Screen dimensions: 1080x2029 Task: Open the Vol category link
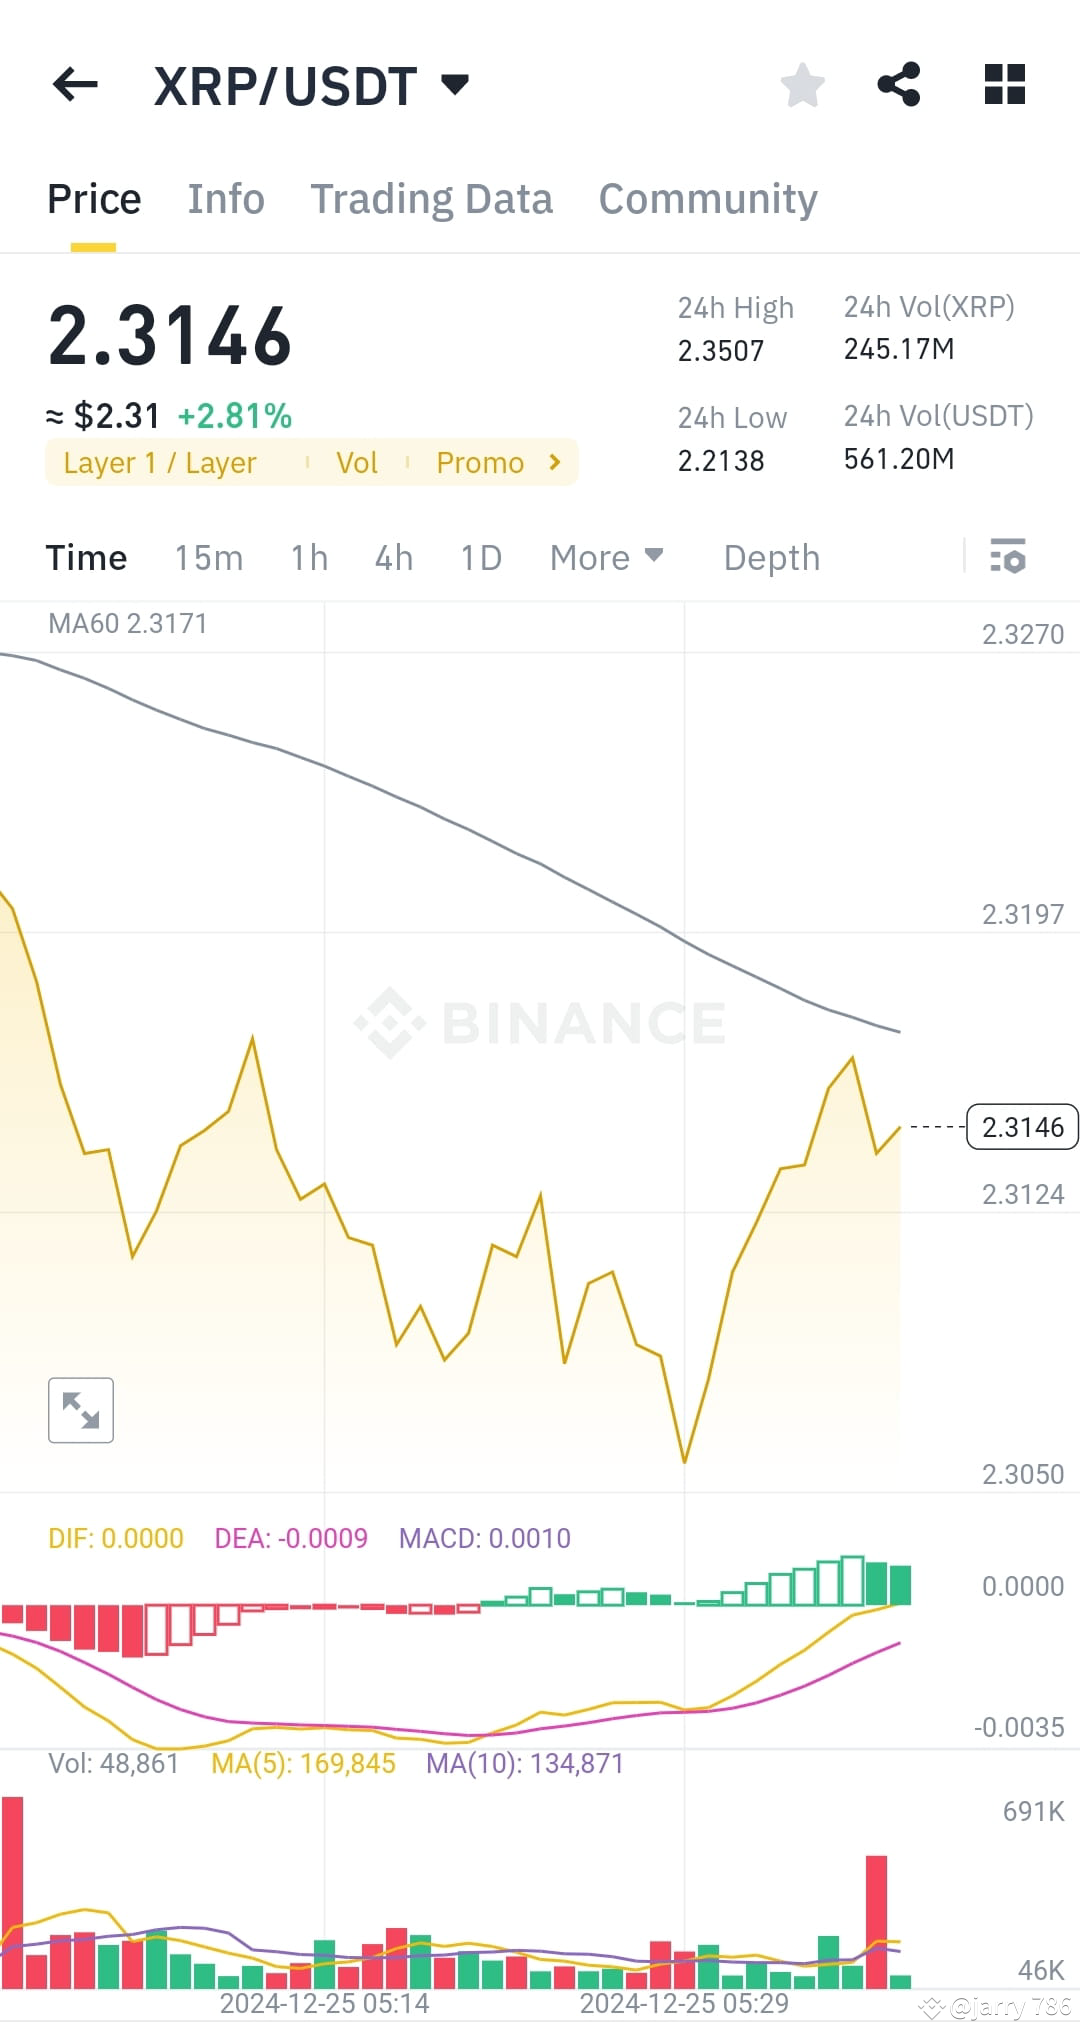click(x=357, y=462)
